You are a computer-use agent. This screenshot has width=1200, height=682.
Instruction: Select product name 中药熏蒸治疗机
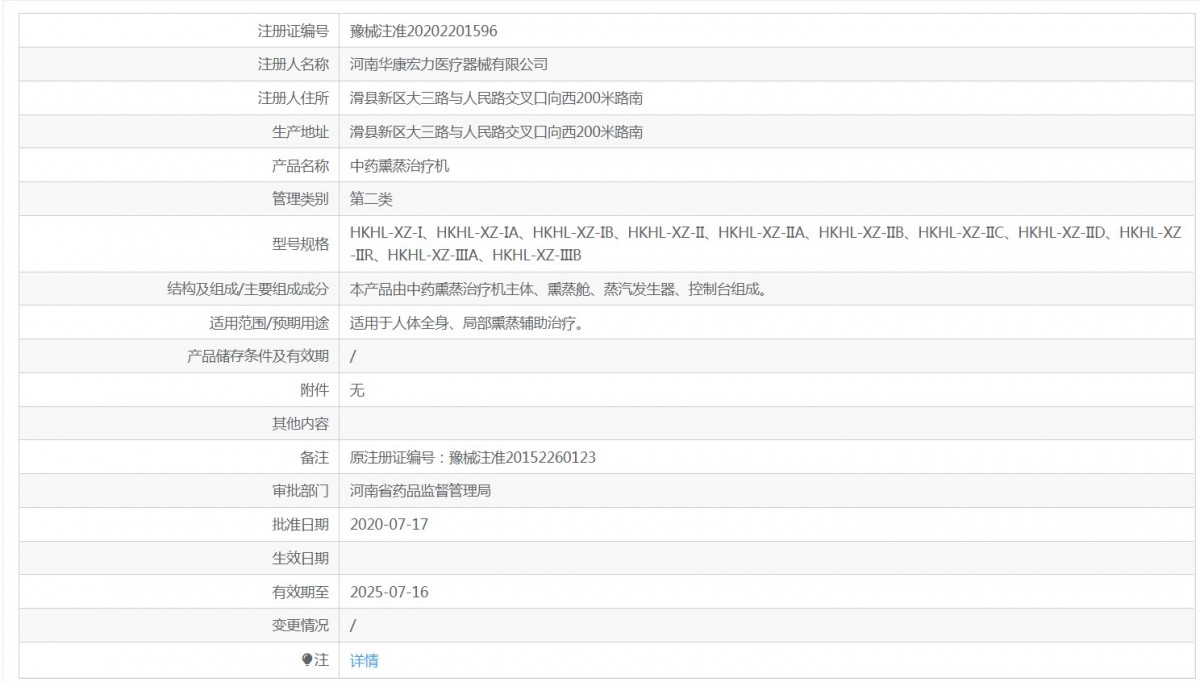pos(400,166)
